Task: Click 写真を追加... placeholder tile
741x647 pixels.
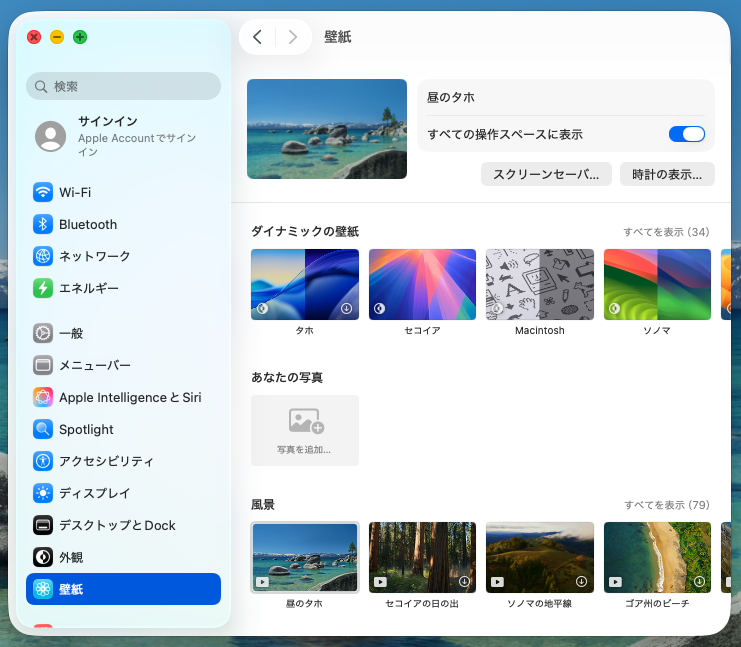Action: coord(304,430)
